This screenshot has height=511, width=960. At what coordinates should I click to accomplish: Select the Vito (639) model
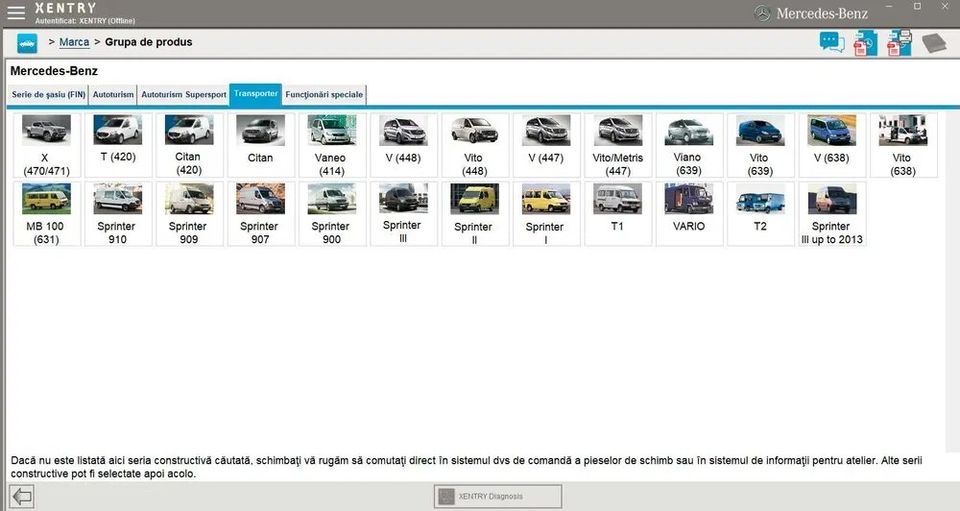coord(760,145)
